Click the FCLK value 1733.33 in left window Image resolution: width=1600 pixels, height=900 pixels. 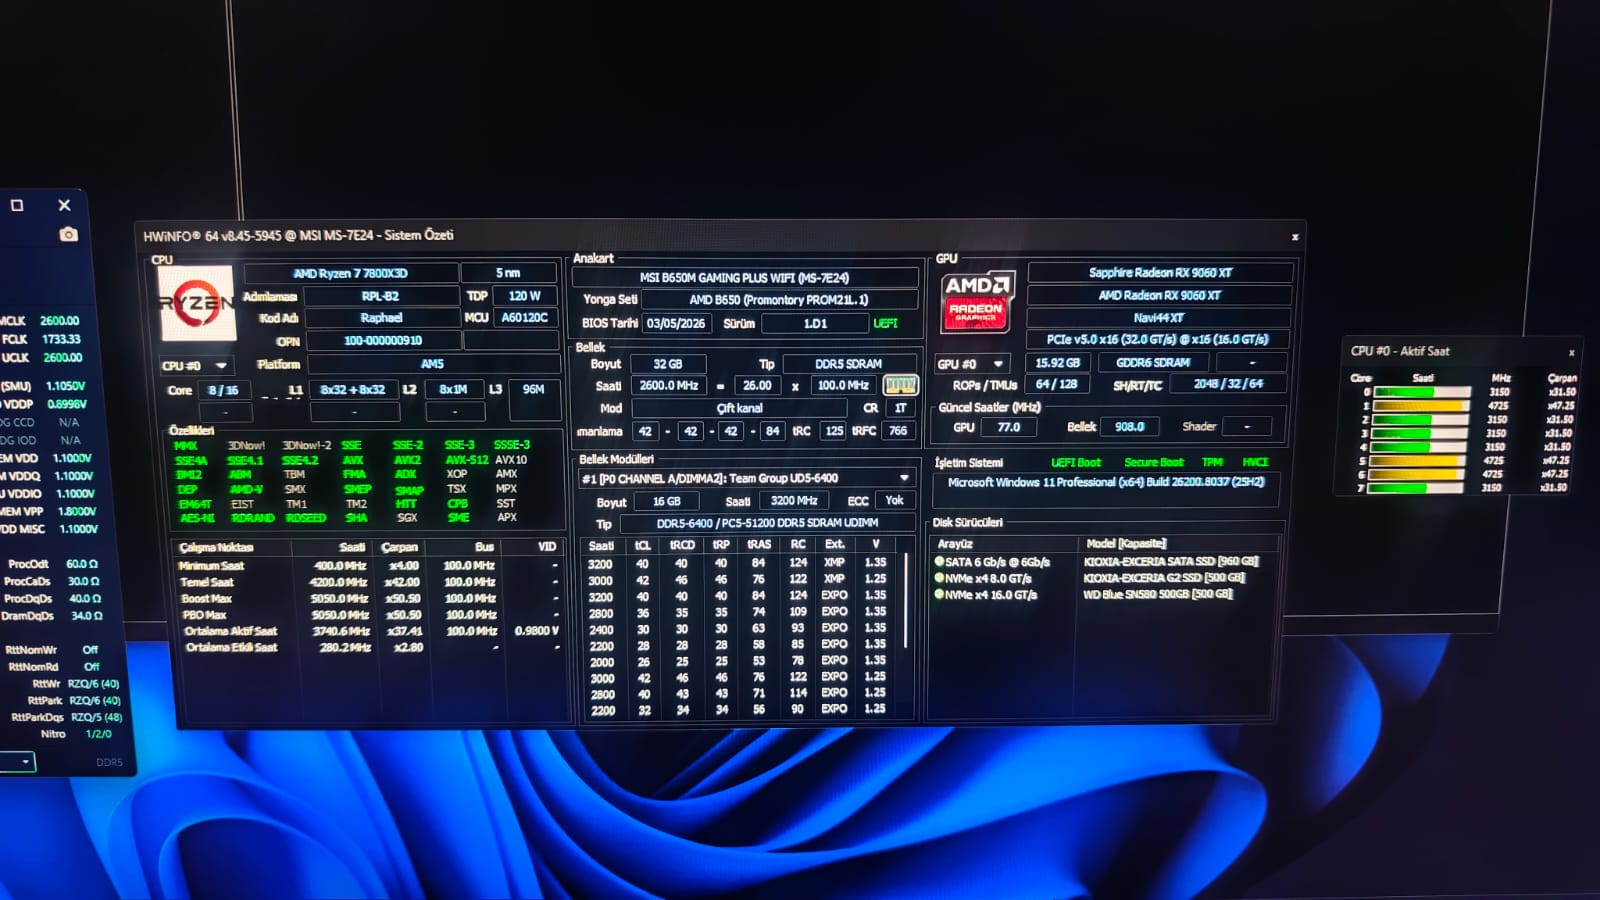61,339
